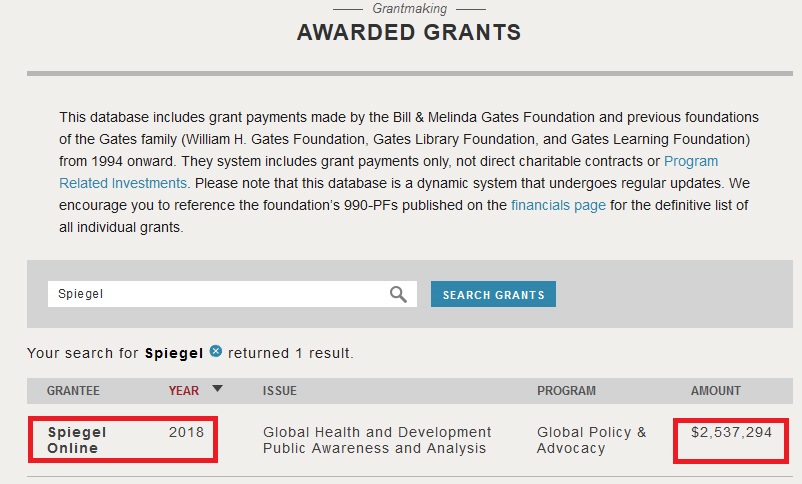Sort by the Amount column header
The width and height of the screenshot is (802, 484).
coord(716,391)
